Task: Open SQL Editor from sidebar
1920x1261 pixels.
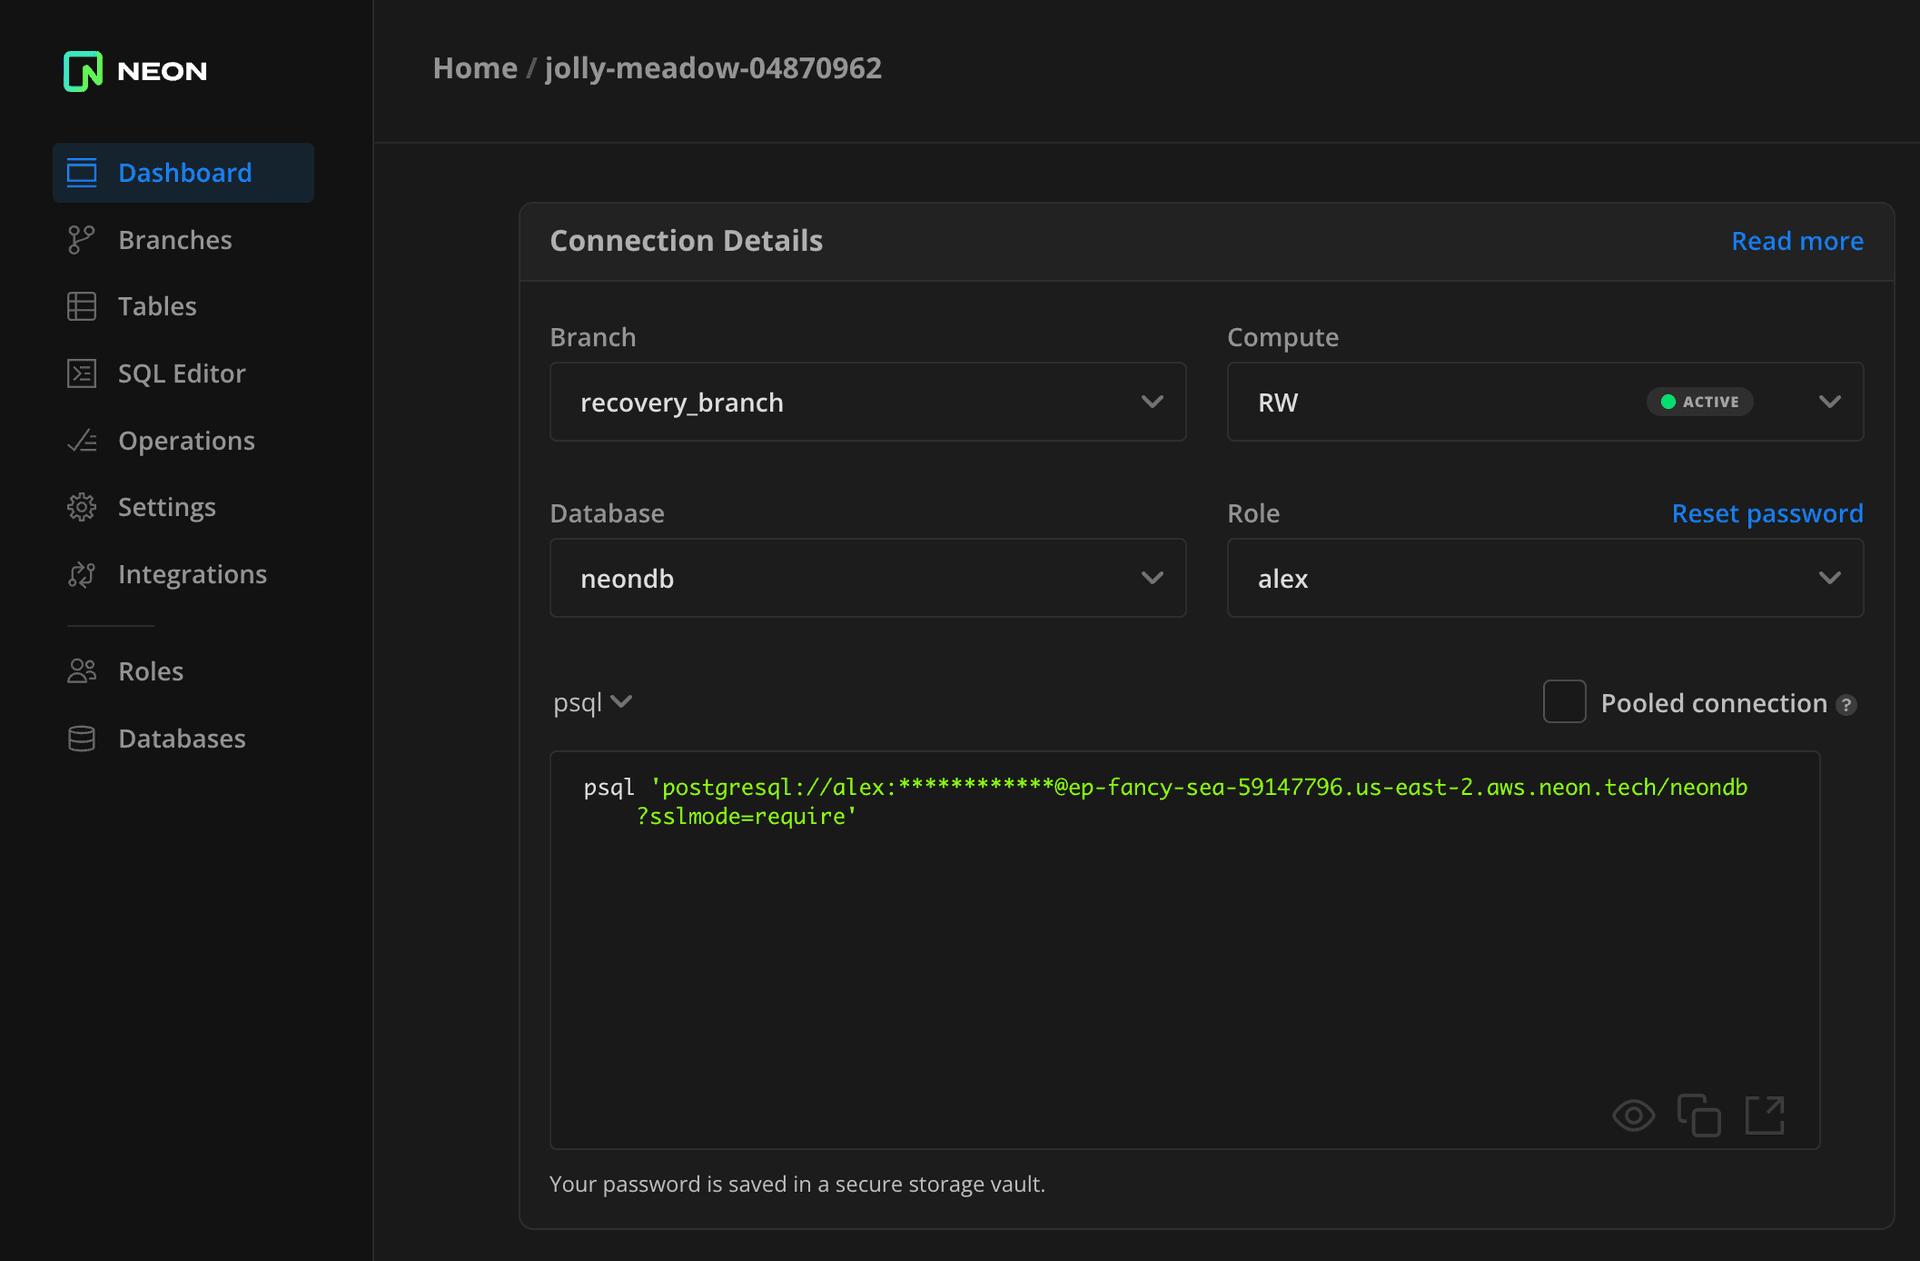Action: [x=181, y=373]
